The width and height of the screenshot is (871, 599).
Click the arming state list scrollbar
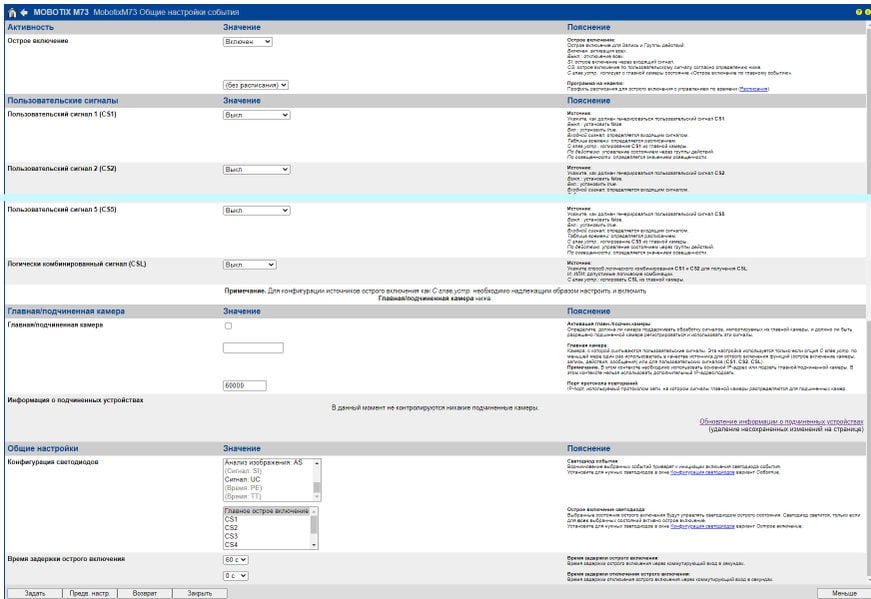coord(314,528)
